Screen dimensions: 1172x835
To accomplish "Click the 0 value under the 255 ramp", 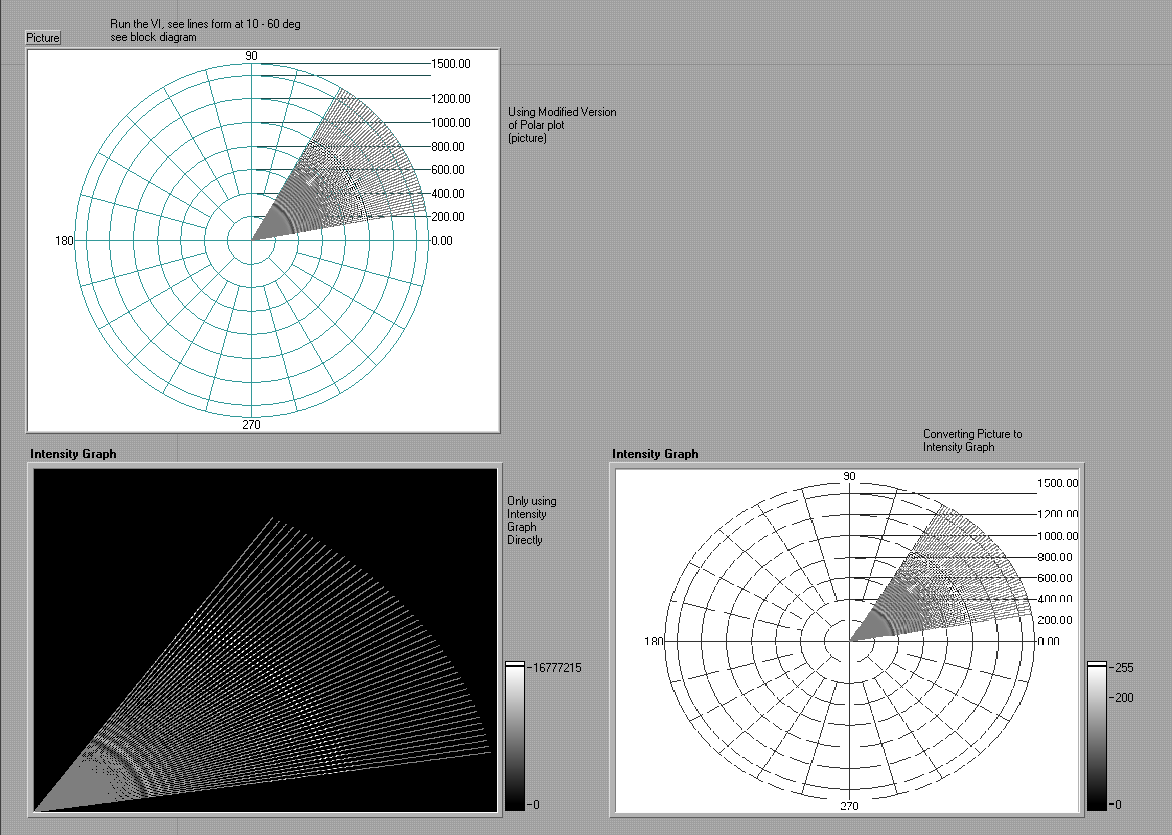I will [1117, 804].
